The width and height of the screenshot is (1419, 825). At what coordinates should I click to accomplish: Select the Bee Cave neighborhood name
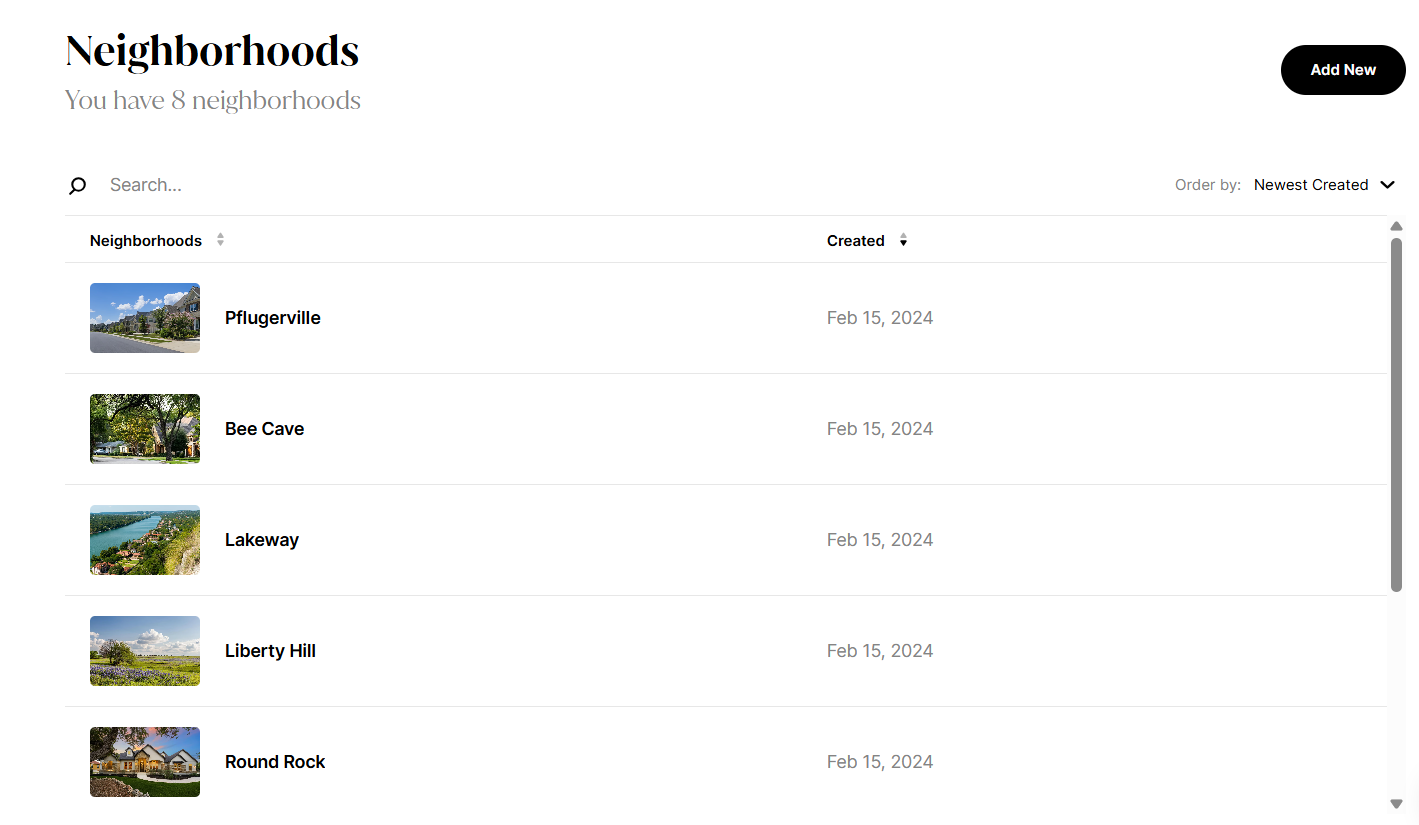[x=264, y=428]
